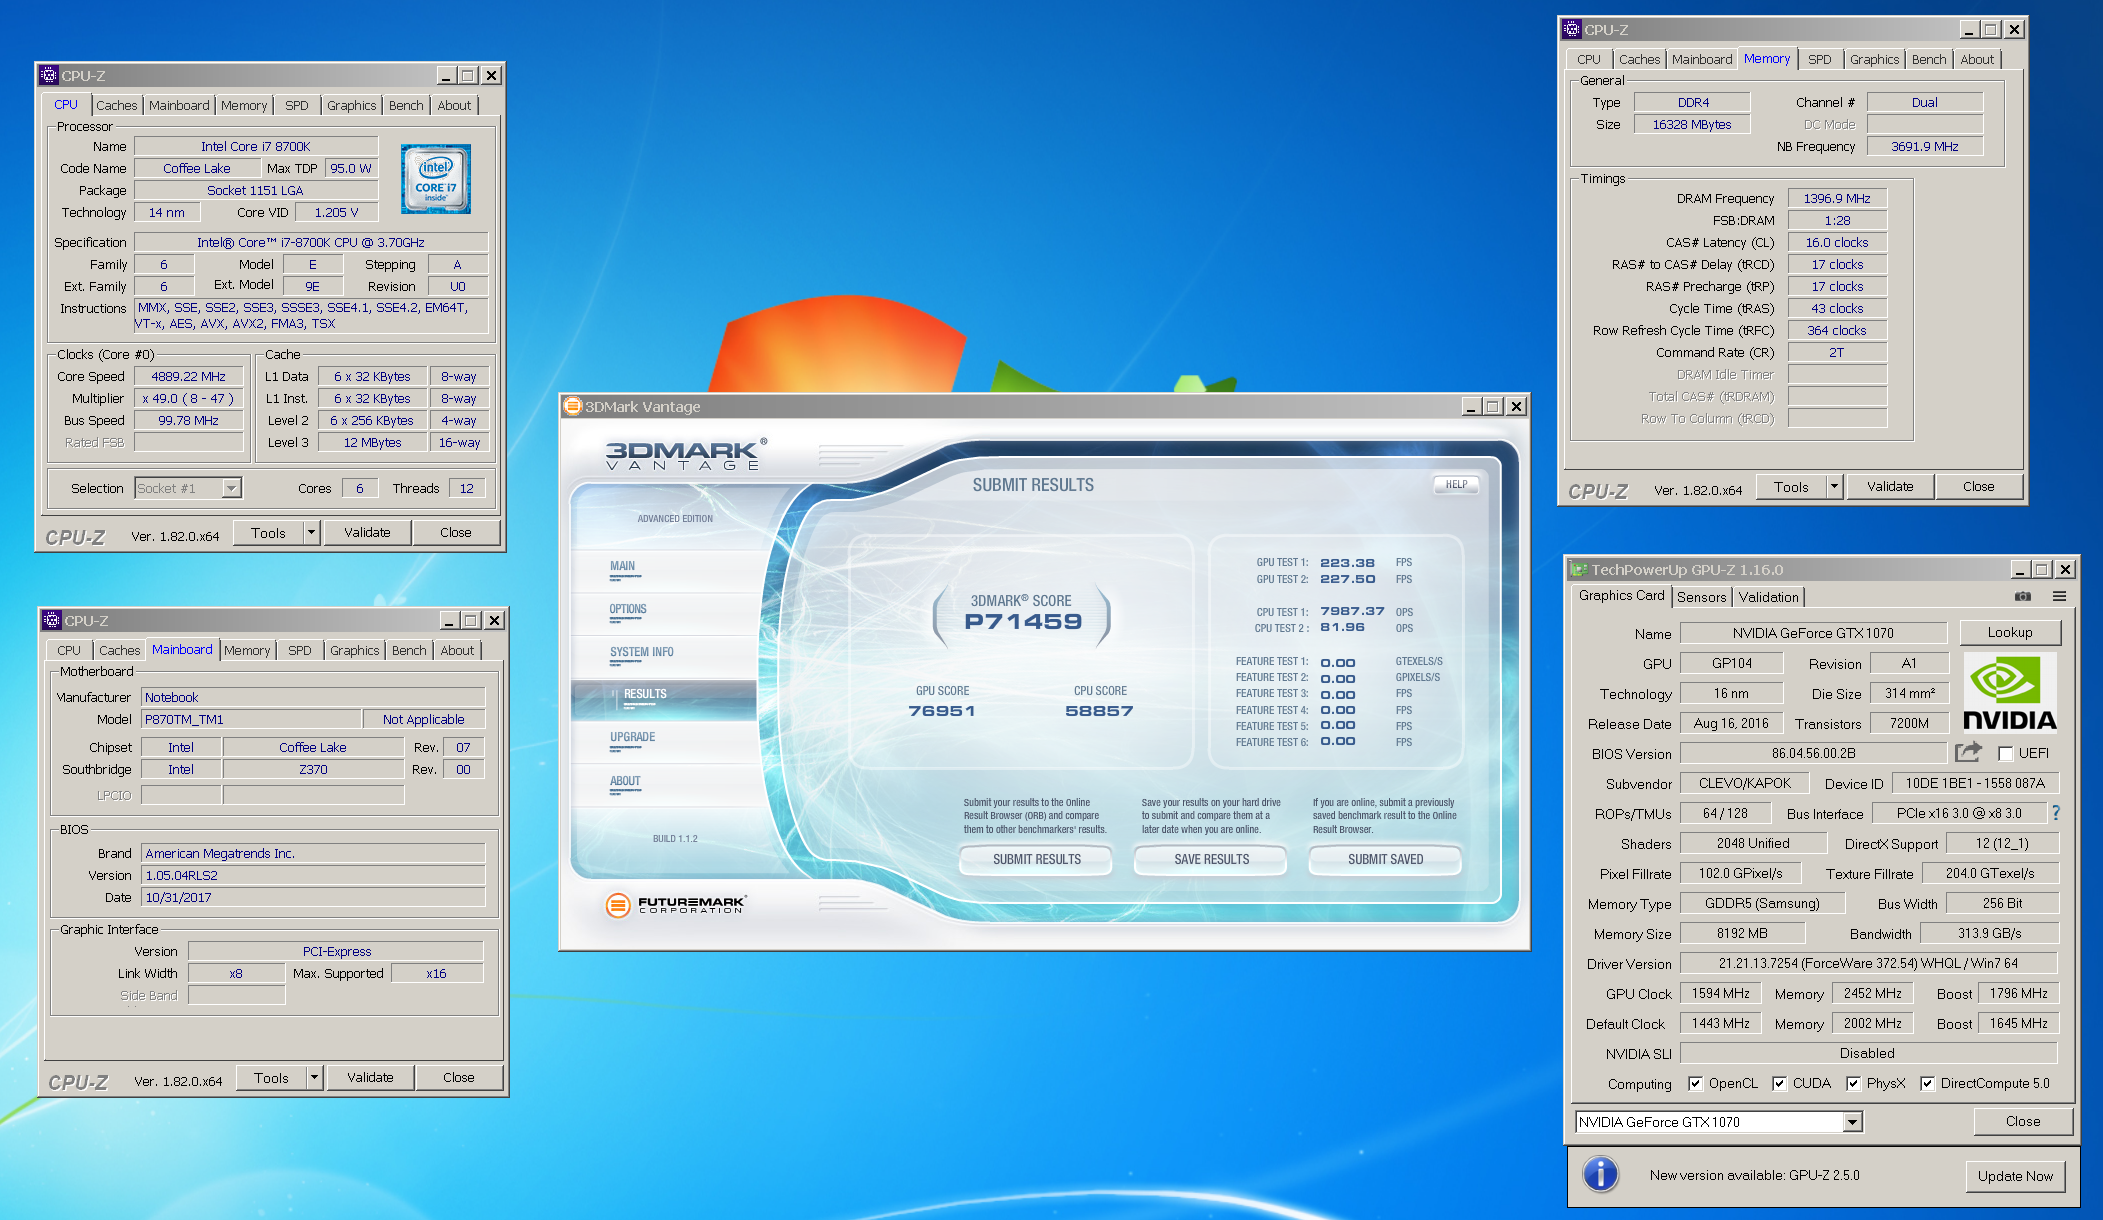Image resolution: width=2103 pixels, height=1220 pixels.
Task: Open the About tab in CPU-Z Memory window
Action: [x=1977, y=59]
